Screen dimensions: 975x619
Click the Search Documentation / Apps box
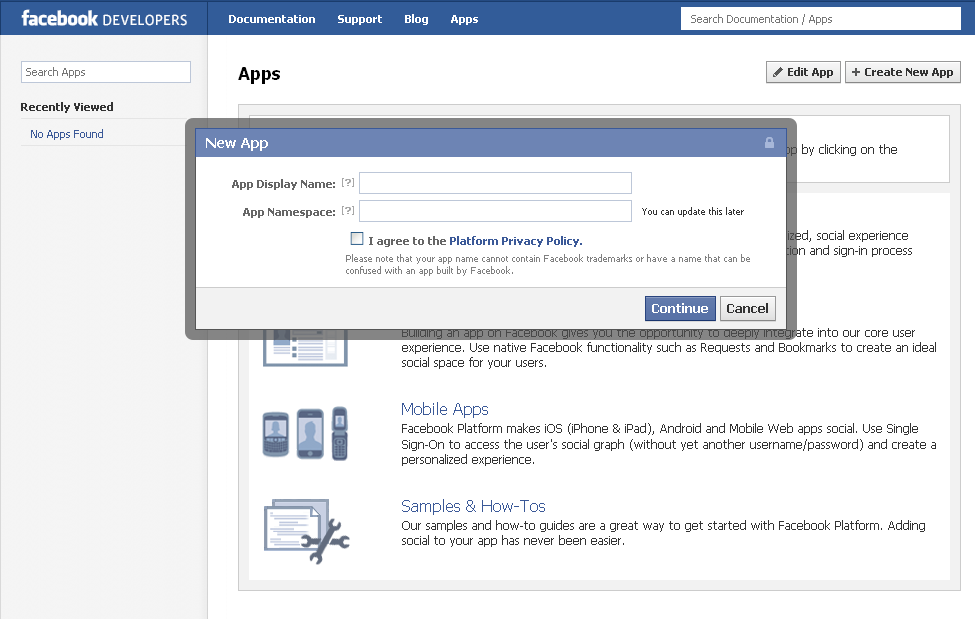(x=820, y=18)
